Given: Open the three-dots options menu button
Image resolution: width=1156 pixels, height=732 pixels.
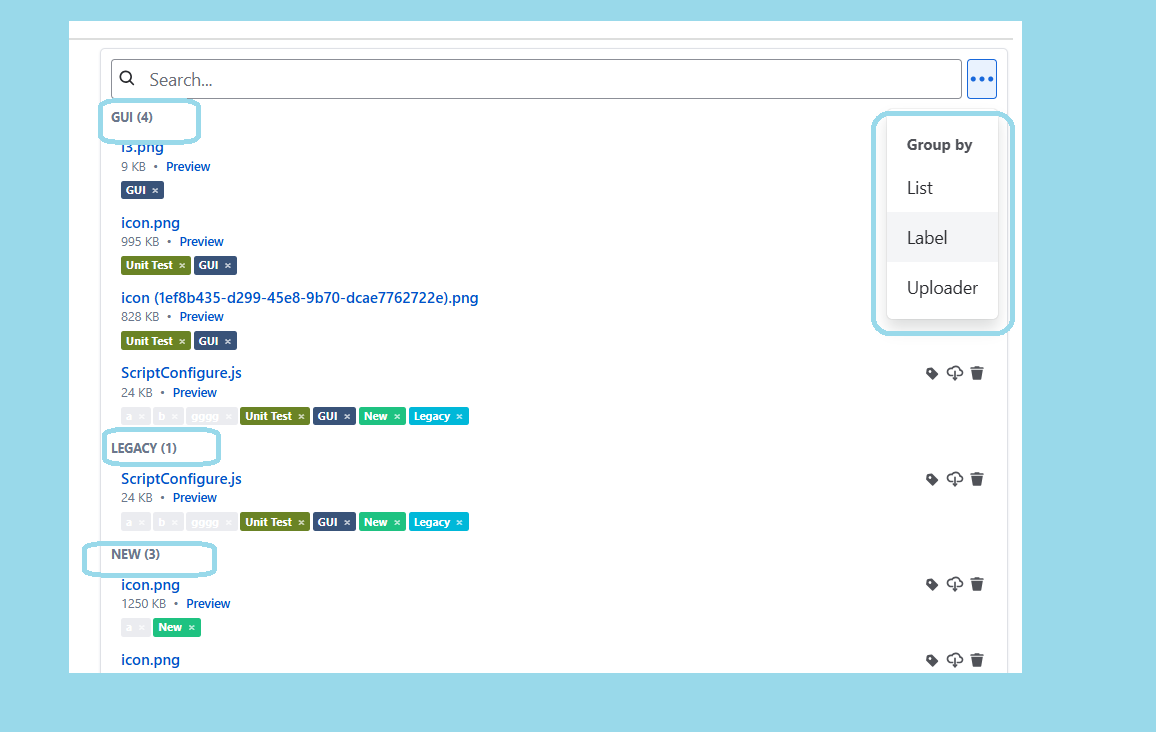Looking at the screenshot, I should 981,79.
